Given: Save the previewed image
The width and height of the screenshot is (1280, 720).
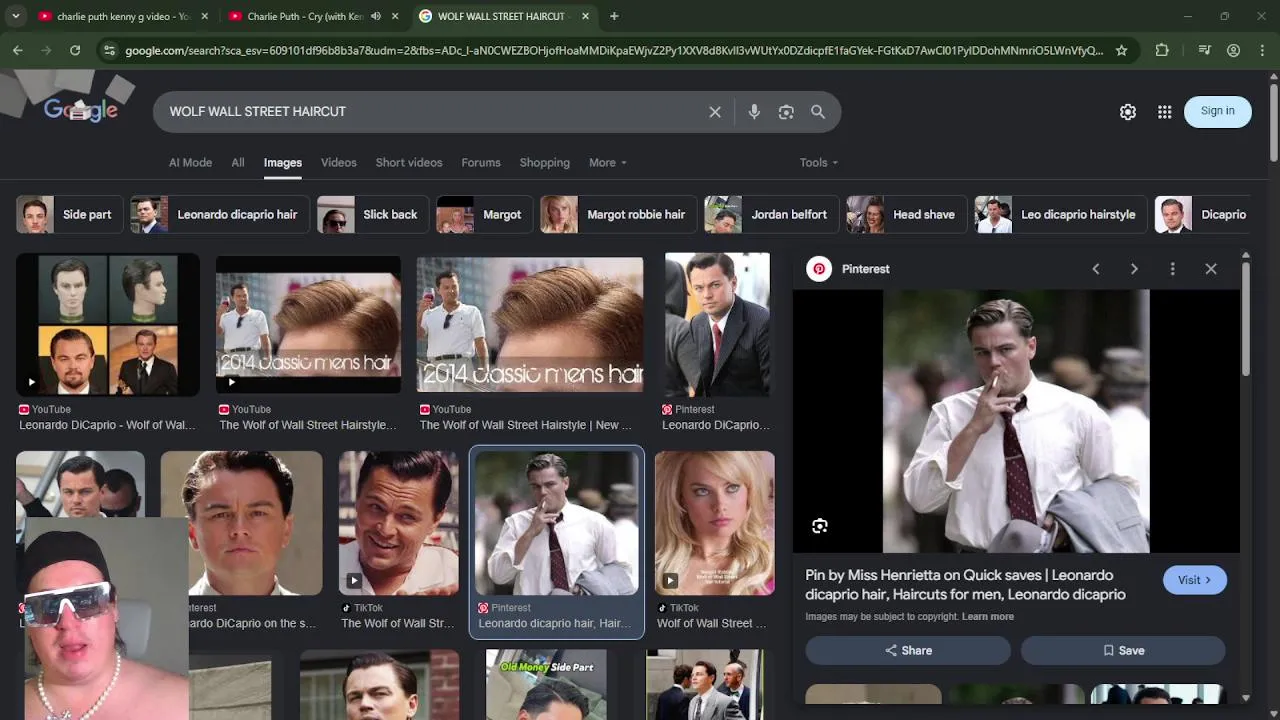Looking at the screenshot, I should pyautogui.click(x=1123, y=650).
